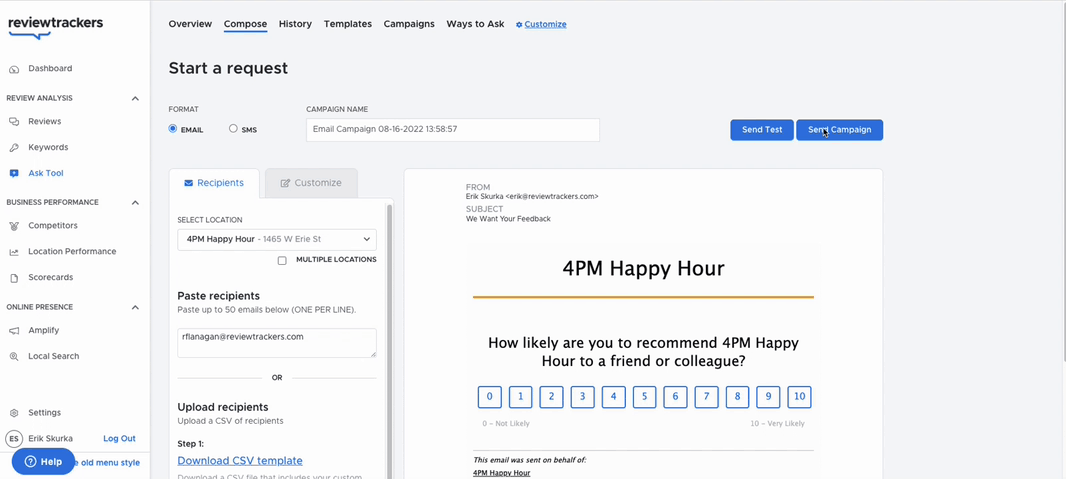Enable the Multiple Locations checkbox

(282, 260)
